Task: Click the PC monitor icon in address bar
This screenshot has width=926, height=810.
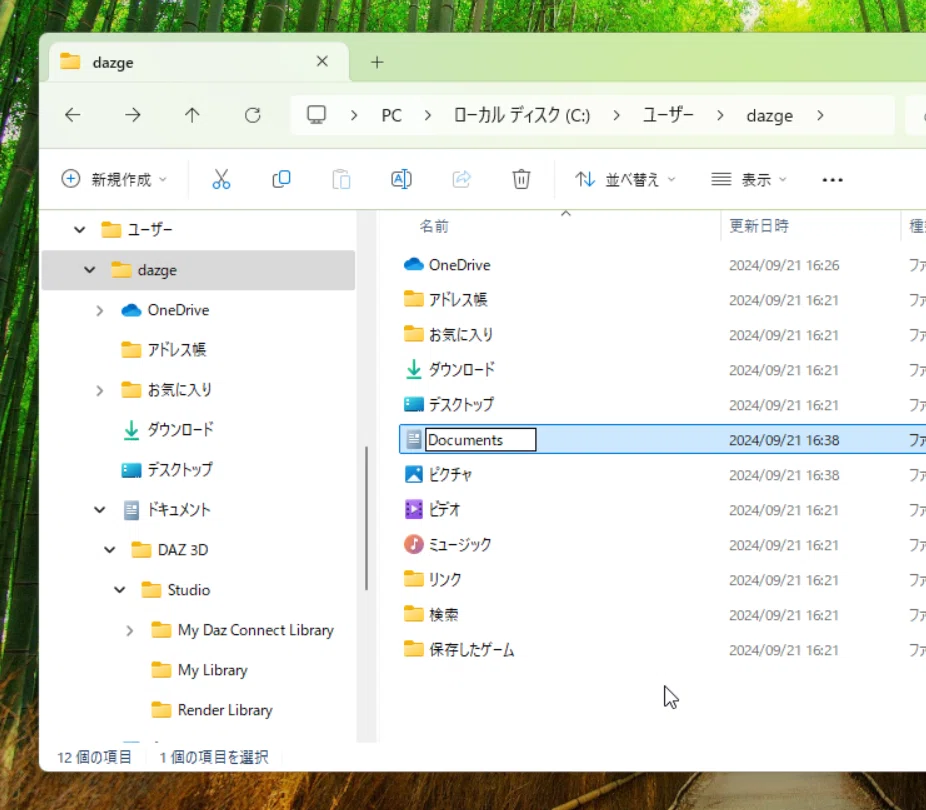Action: [317, 115]
